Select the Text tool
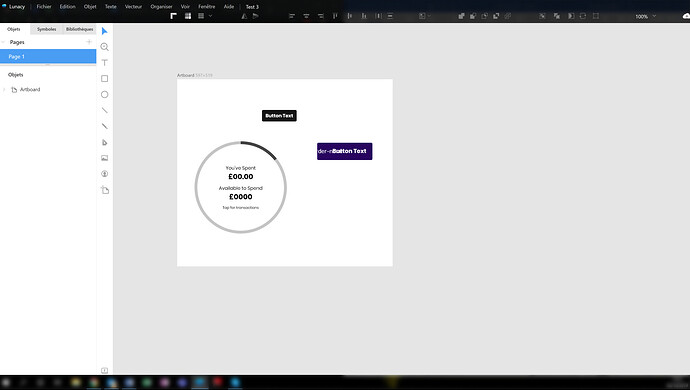 (104, 63)
